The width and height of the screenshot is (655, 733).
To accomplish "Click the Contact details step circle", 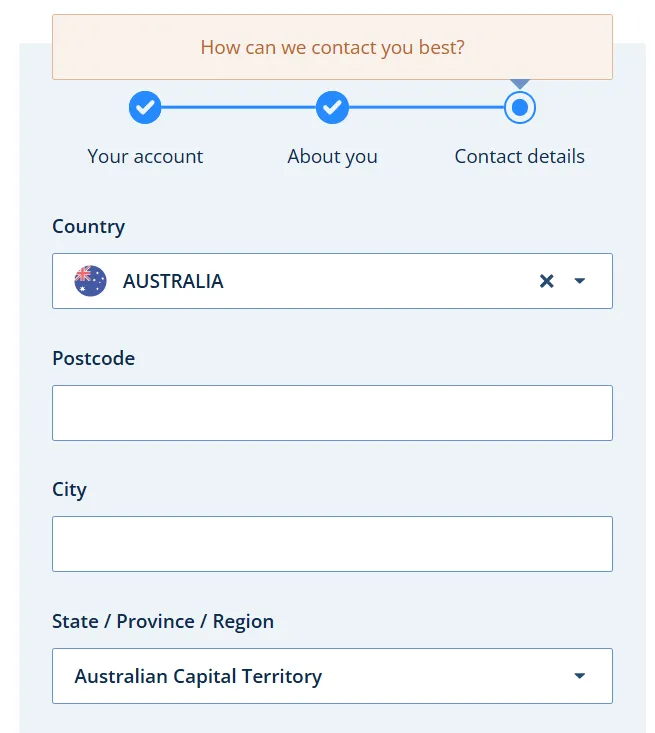I will (x=519, y=107).
